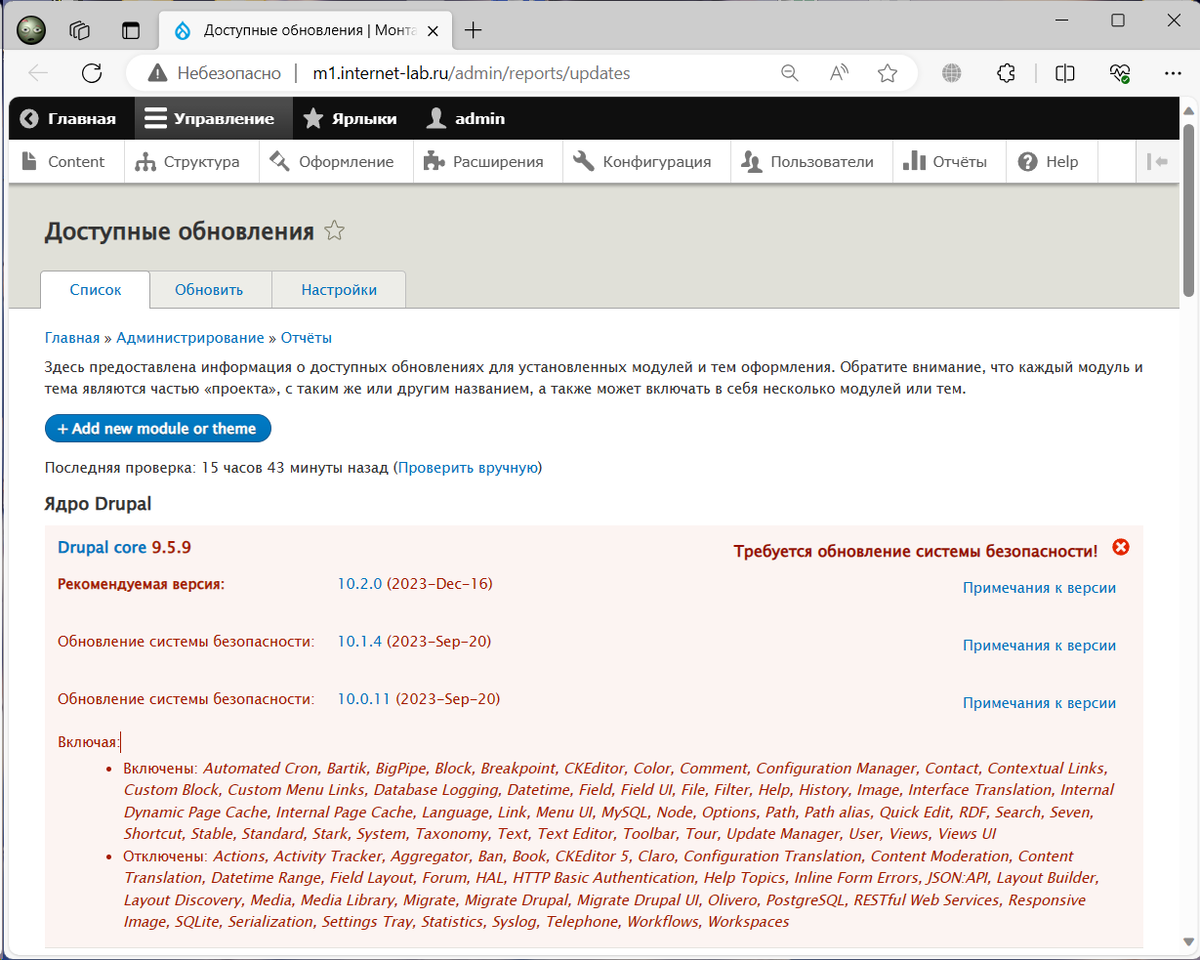Viewport: 1200px width, 960px height.
Task: Click the Not secure warning icon
Action: pyautogui.click(x=157, y=73)
